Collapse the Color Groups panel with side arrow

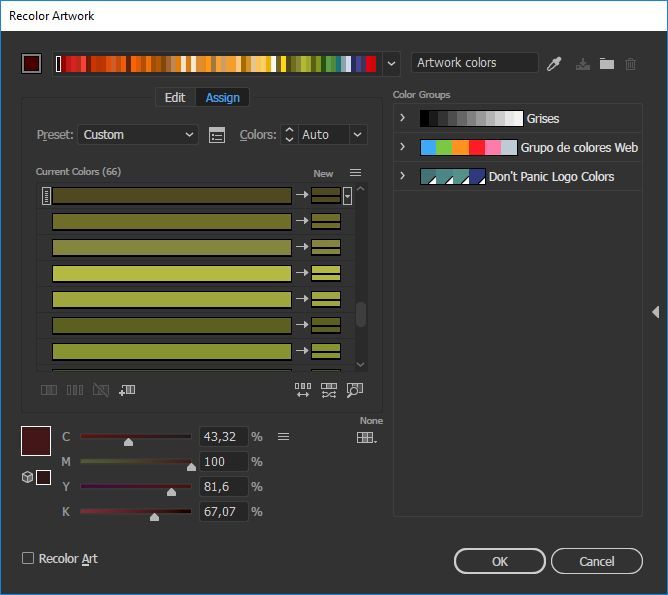click(x=656, y=312)
